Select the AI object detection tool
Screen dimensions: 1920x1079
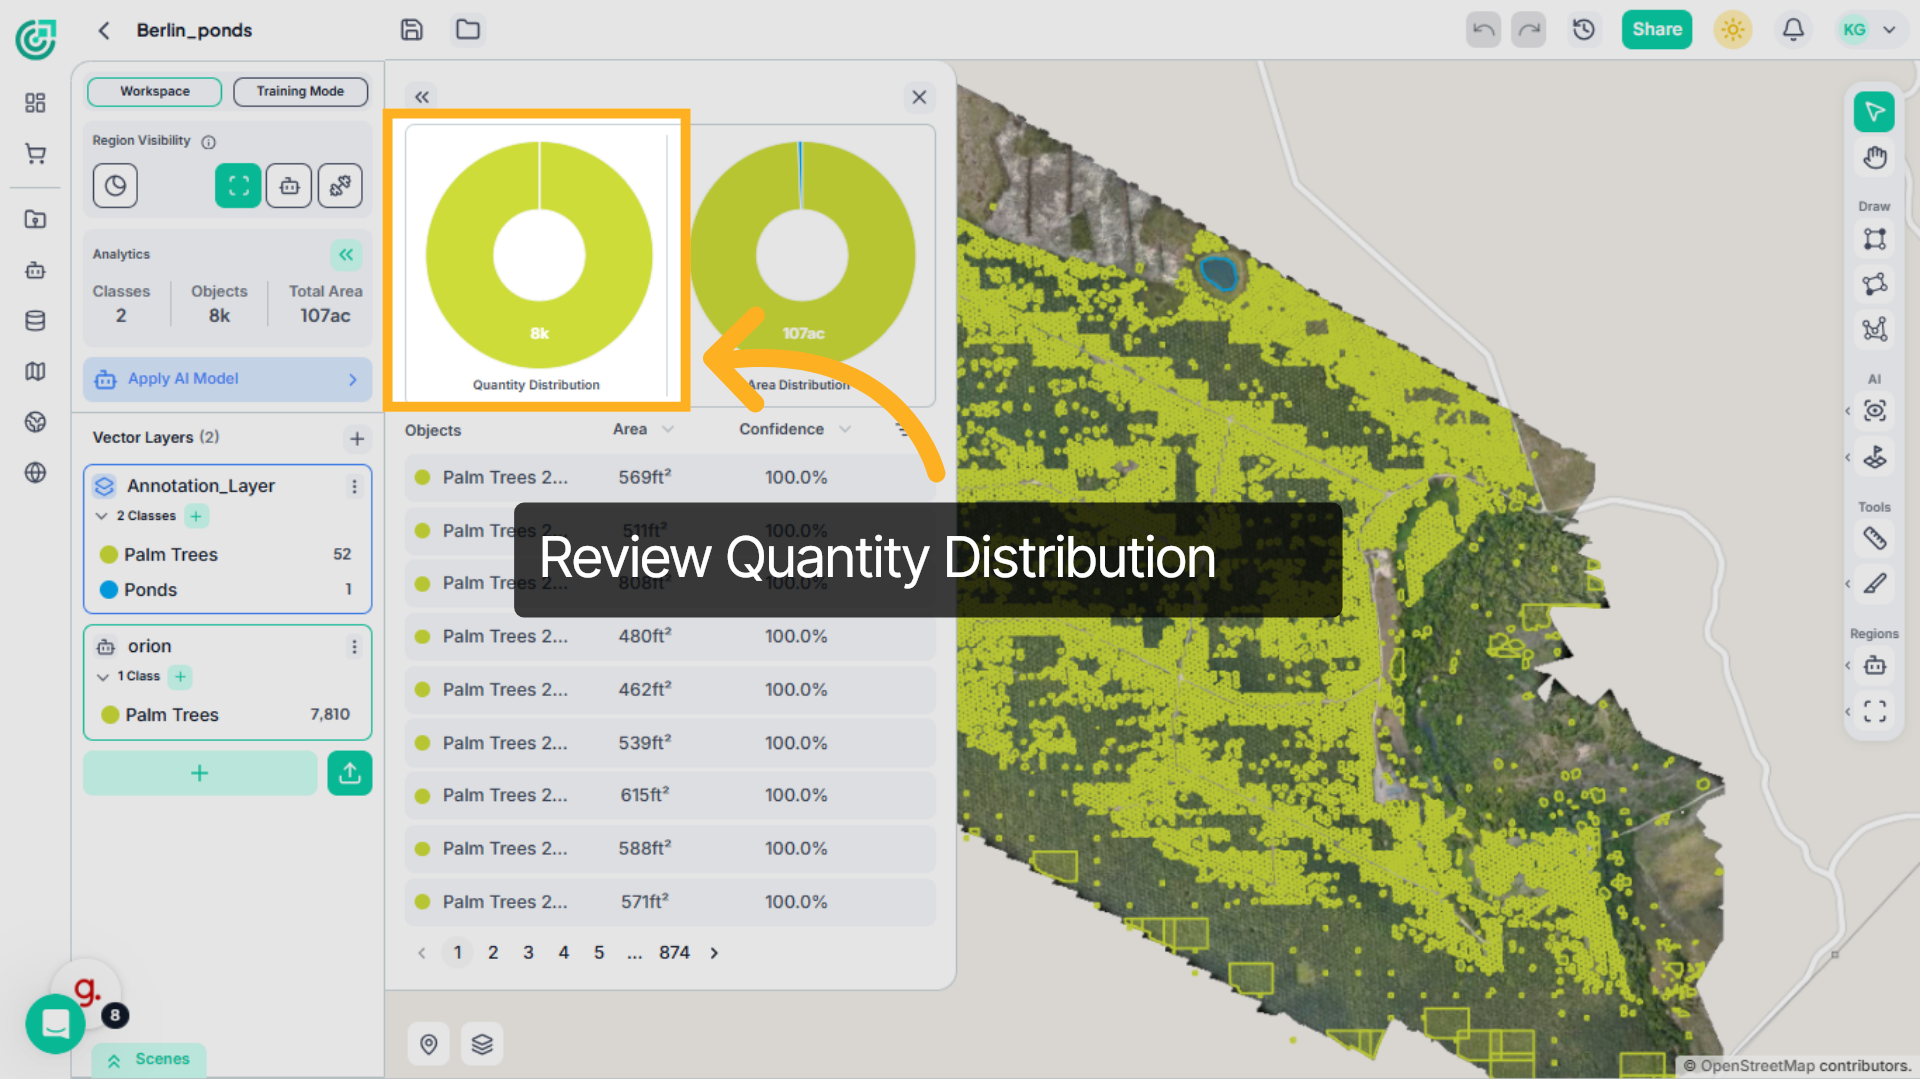click(x=1874, y=411)
